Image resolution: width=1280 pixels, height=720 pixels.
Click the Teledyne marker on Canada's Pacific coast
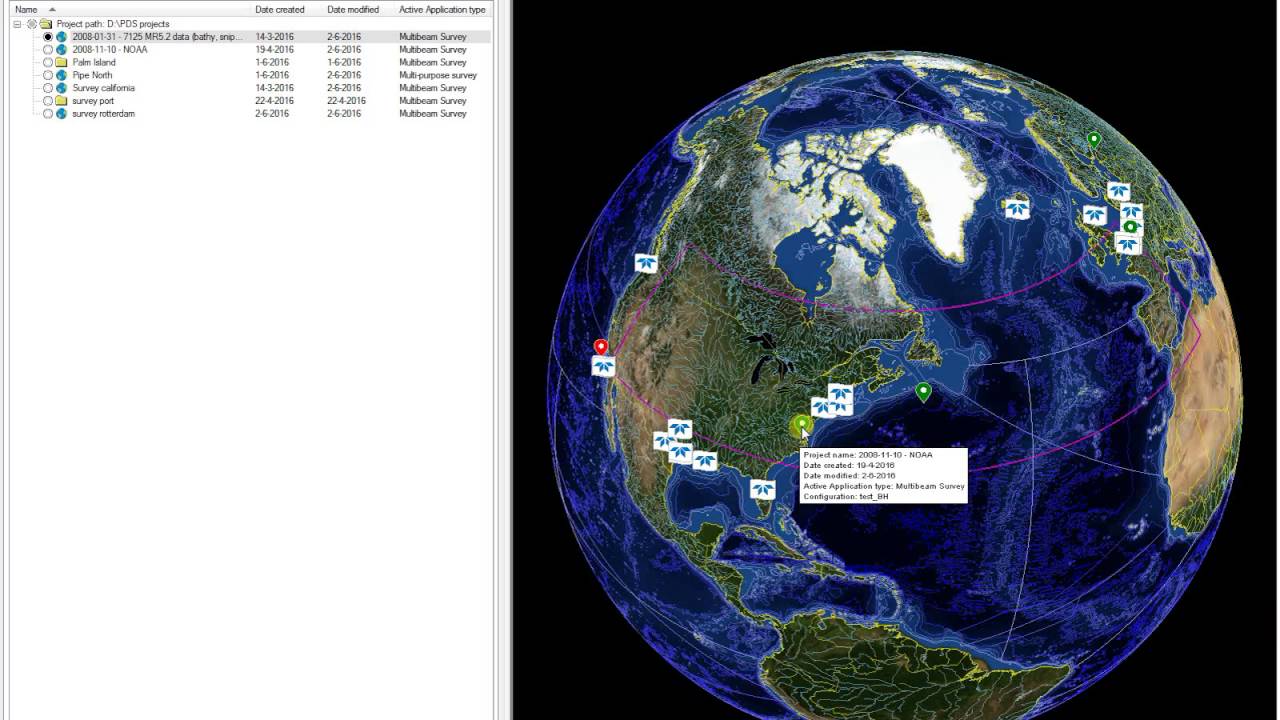pyautogui.click(x=646, y=263)
